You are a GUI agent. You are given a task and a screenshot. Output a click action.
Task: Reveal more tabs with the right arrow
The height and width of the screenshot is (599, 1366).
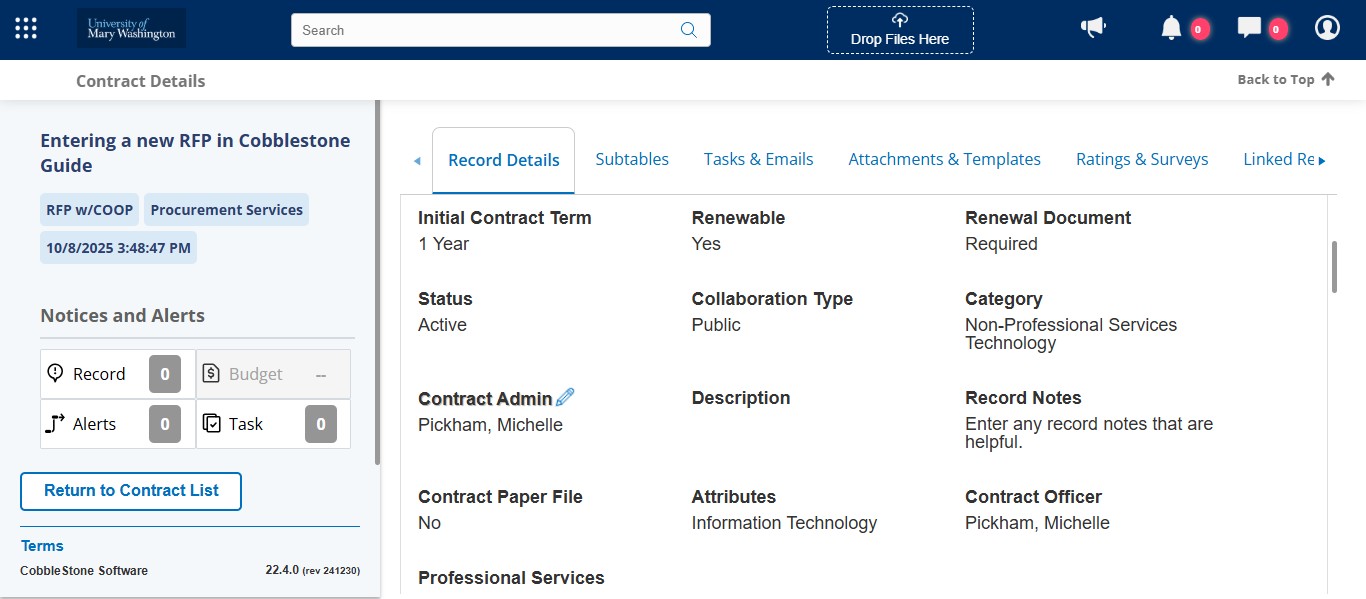tap(1323, 159)
